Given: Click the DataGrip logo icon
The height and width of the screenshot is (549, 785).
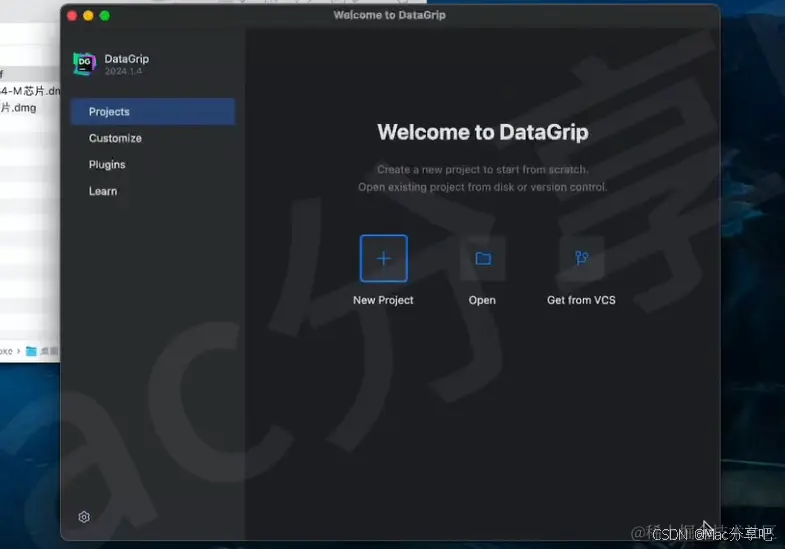Looking at the screenshot, I should (85, 64).
